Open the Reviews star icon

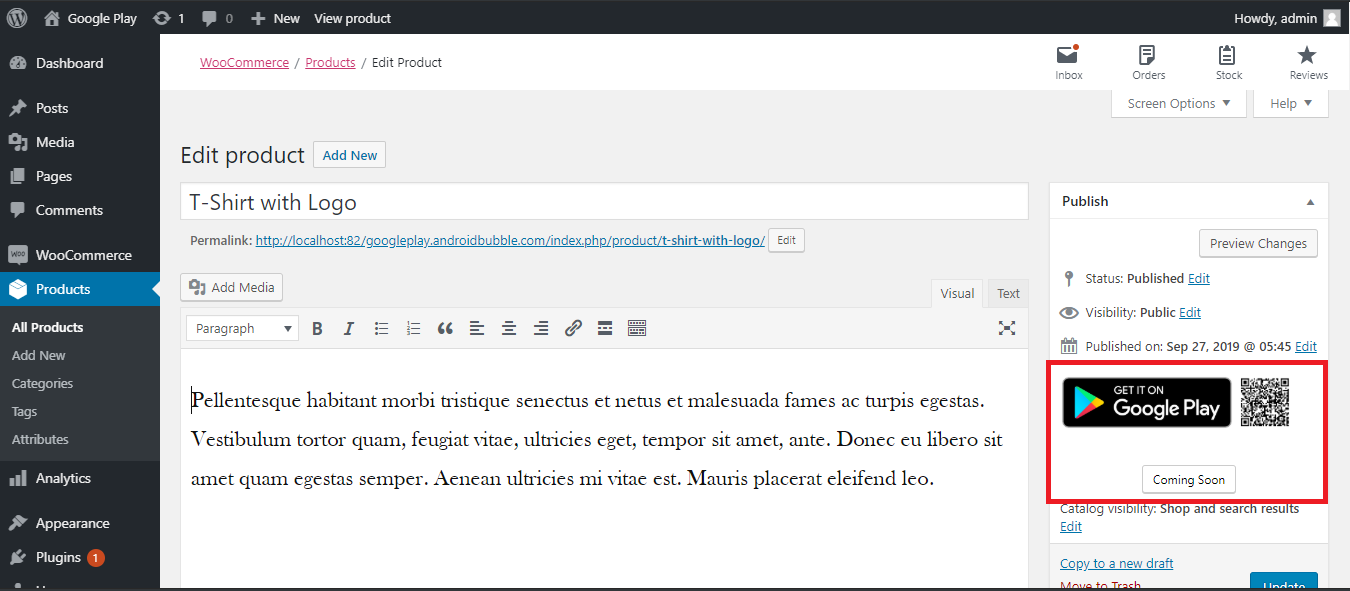coord(1308,62)
